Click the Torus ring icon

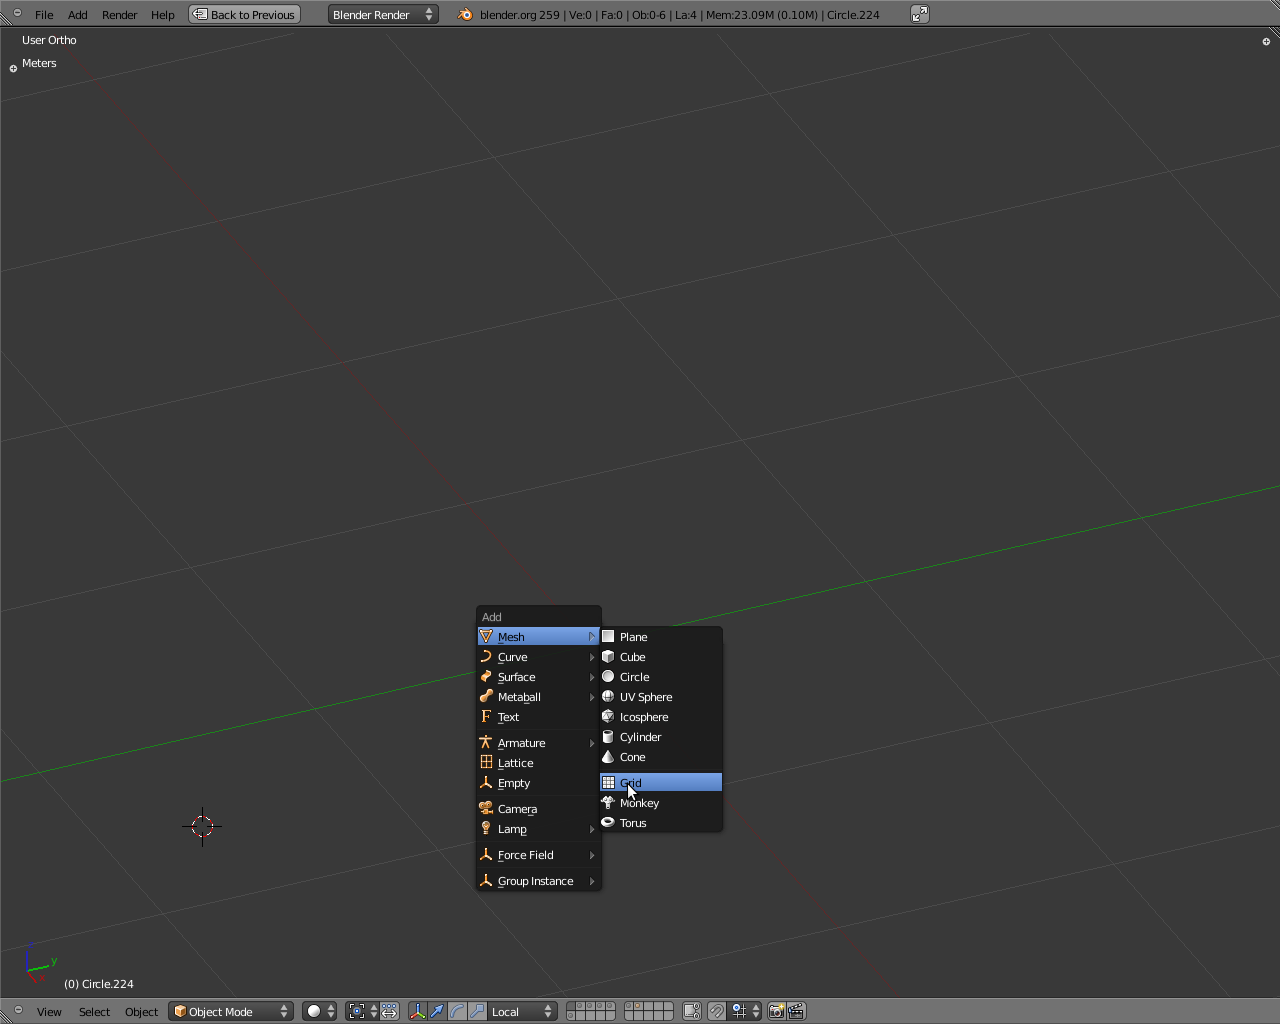608,822
